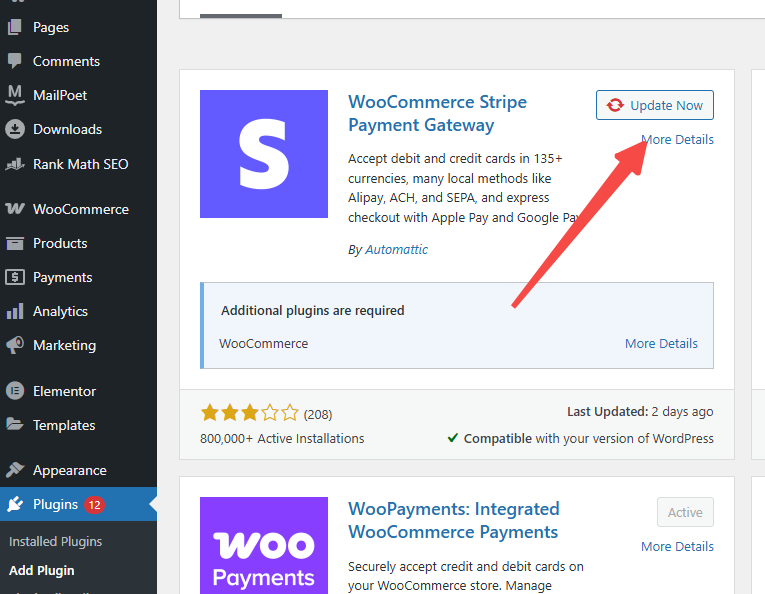This screenshot has height=594, width=765.
Task: Click the Stripe plugin logo thumbnail
Action: click(x=264, y=154)
